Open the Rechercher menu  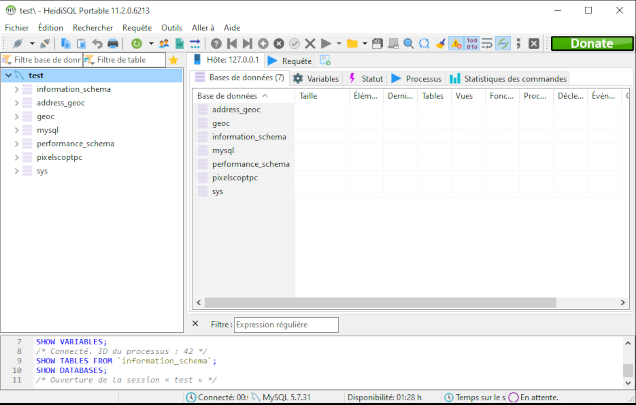[x=93, y=28]
